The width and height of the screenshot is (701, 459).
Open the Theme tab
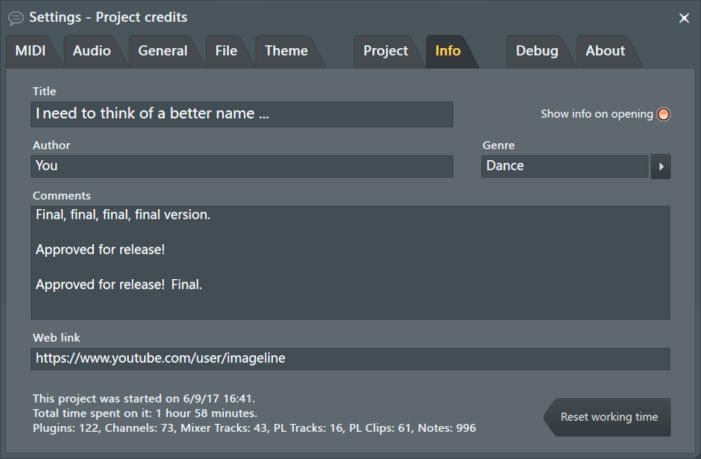(x=286, y=51)
